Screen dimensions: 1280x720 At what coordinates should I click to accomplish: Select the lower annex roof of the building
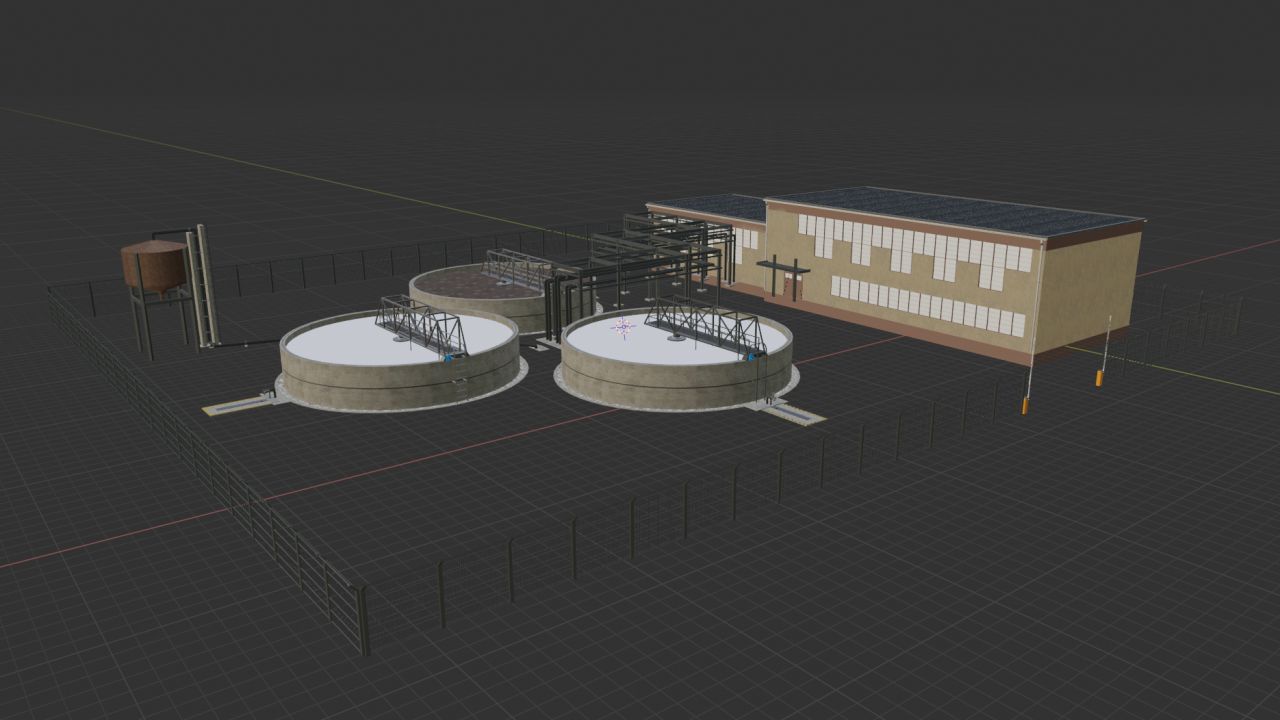tap(706, 207)
